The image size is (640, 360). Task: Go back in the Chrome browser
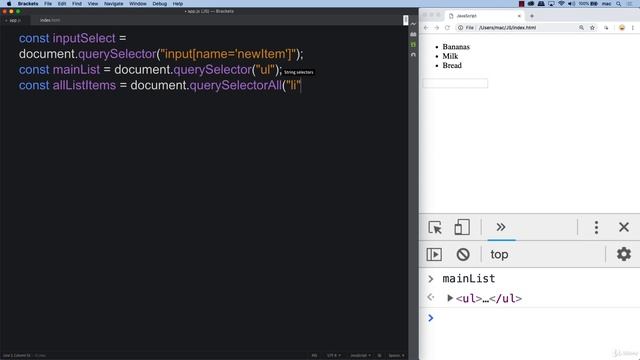[426, 28]
